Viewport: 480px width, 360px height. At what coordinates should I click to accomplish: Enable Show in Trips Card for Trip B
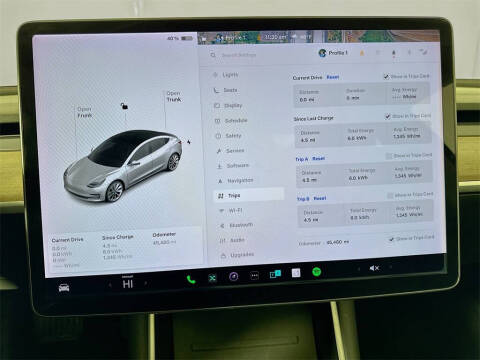click(390, 195)
